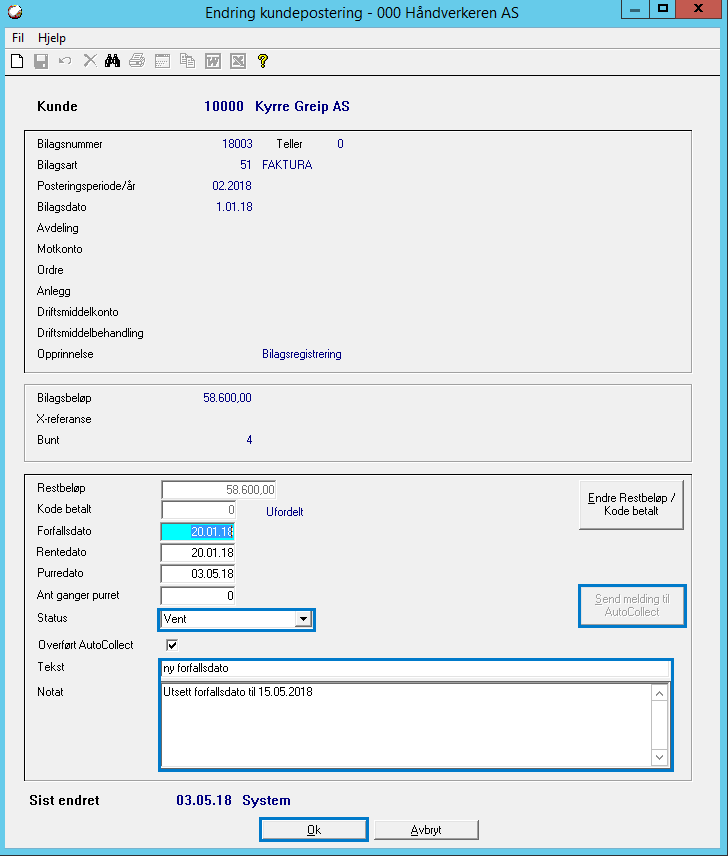Click the Purredato input field
Screen dimensions: 728x856
[198, 574]
